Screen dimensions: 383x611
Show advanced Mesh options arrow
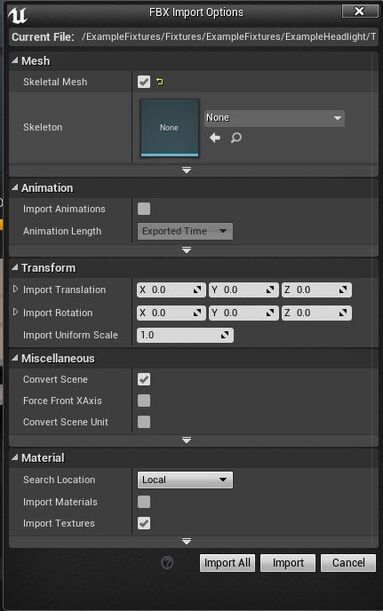(187, 170)
